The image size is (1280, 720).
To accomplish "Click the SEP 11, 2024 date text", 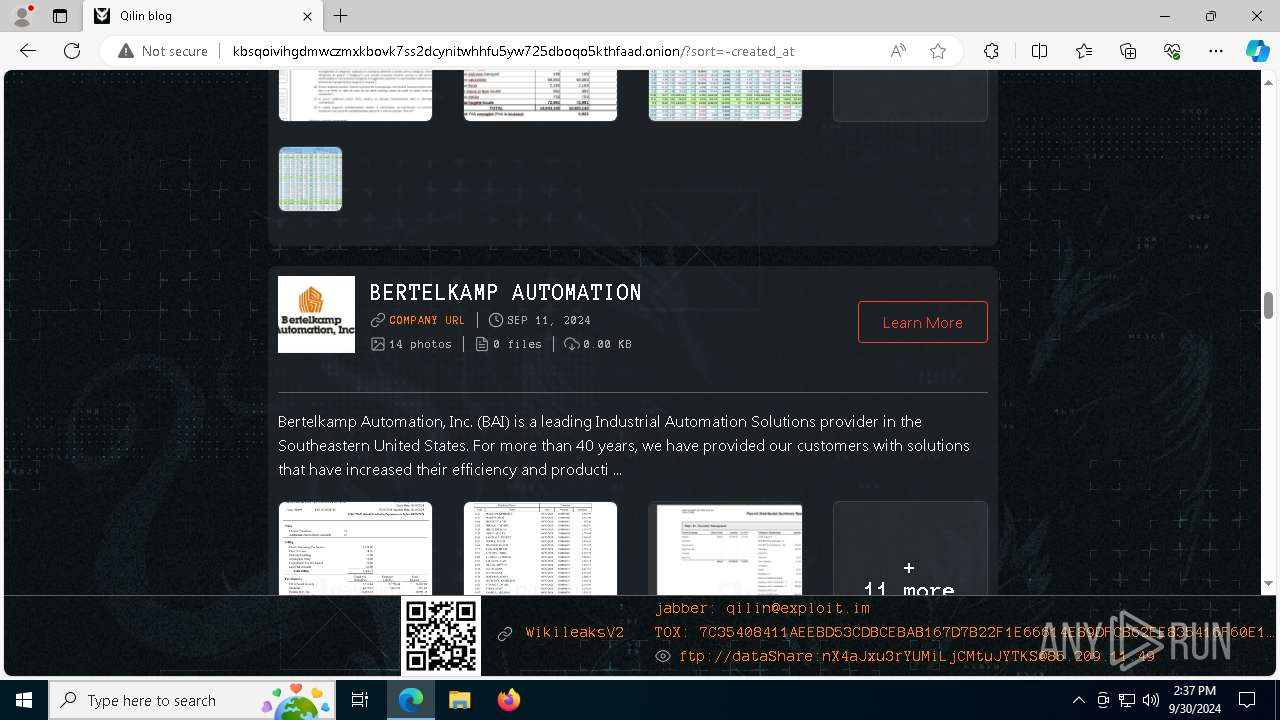I will click(549, 320).
